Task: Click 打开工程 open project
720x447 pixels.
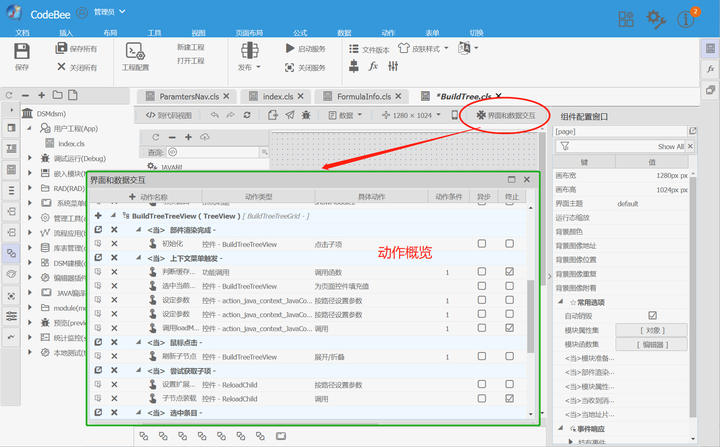Action: (x=191, y=61)
